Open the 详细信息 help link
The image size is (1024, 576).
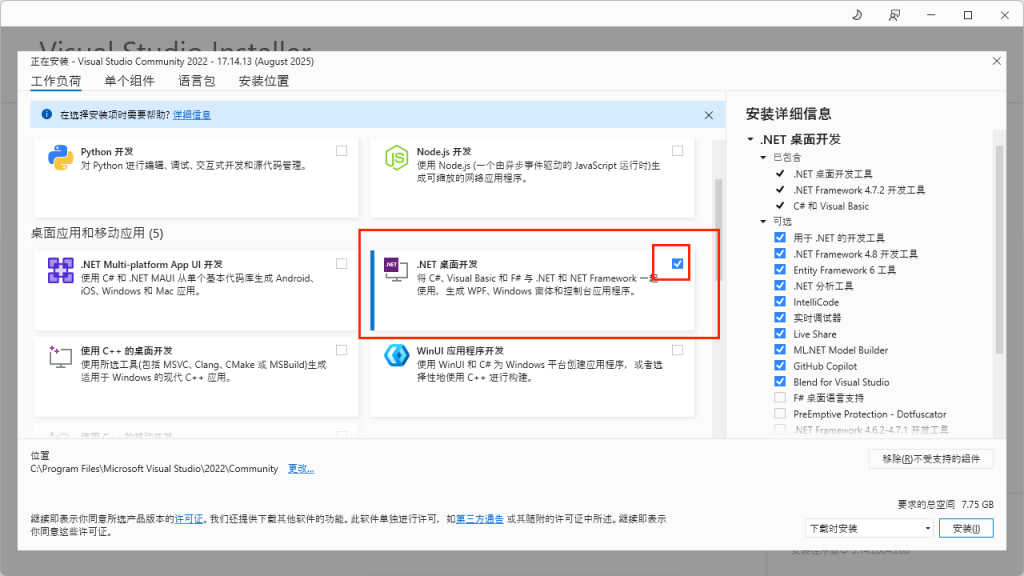click(x=192, y=114)
